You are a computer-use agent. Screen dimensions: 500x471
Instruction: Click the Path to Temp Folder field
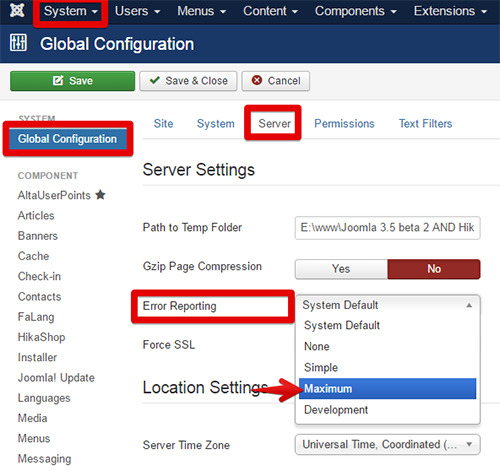tap(387, 228)
